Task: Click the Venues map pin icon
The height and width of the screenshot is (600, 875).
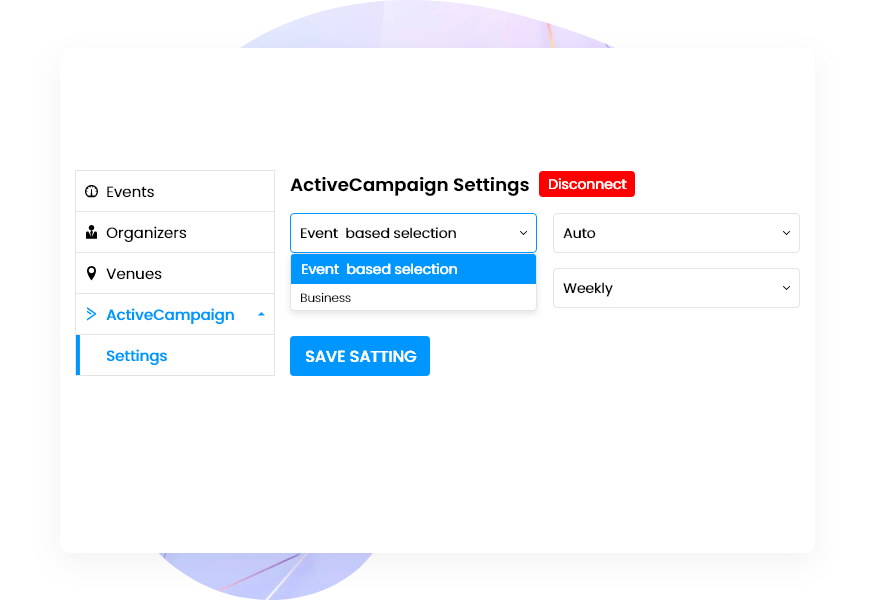Action: click(91, 273)
